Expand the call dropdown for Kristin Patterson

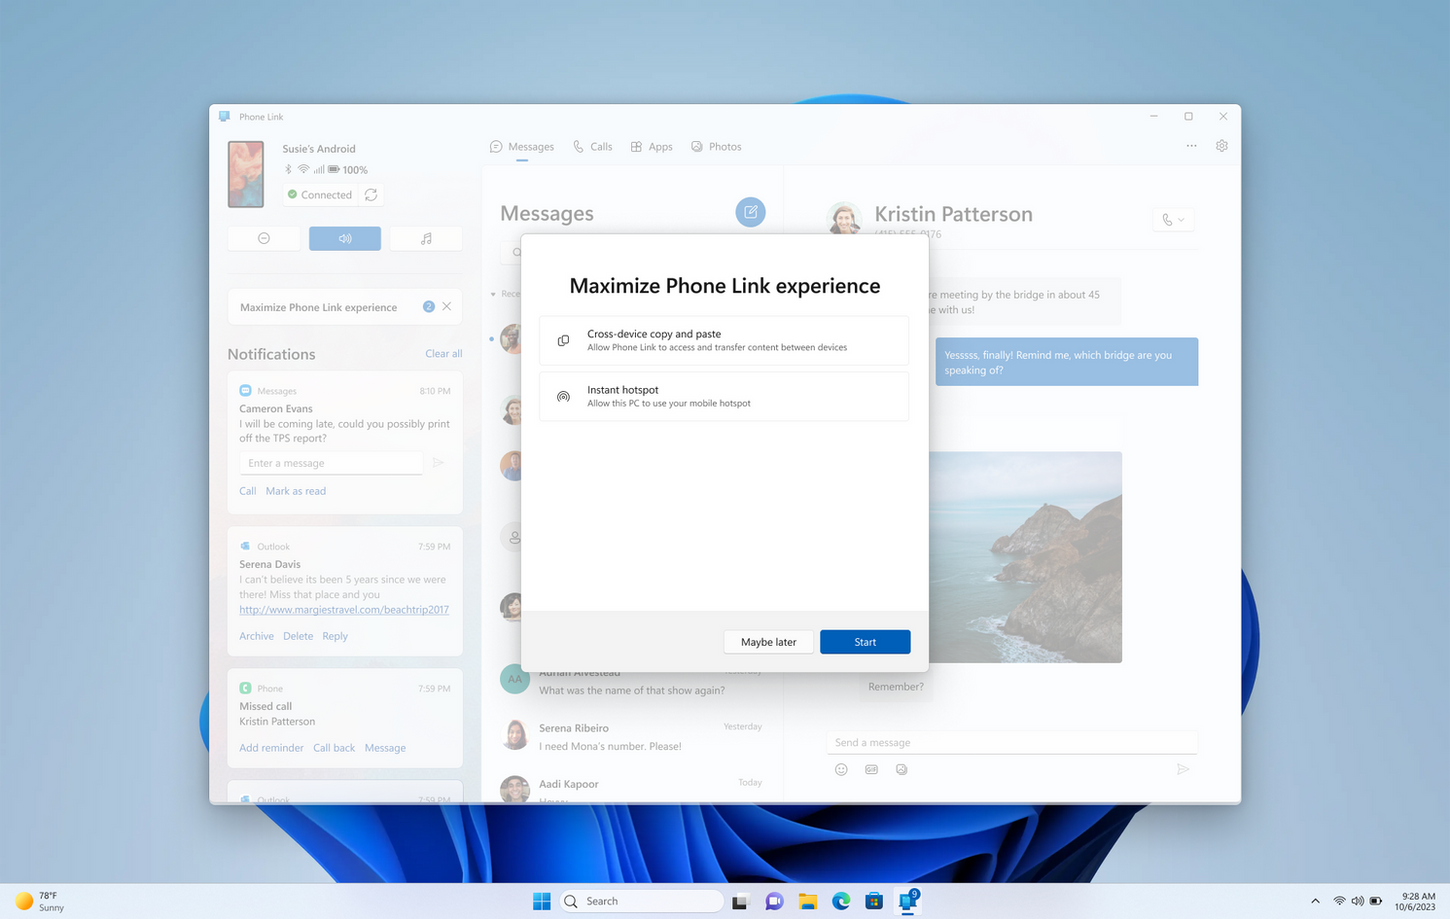(x=1173, y=220)
